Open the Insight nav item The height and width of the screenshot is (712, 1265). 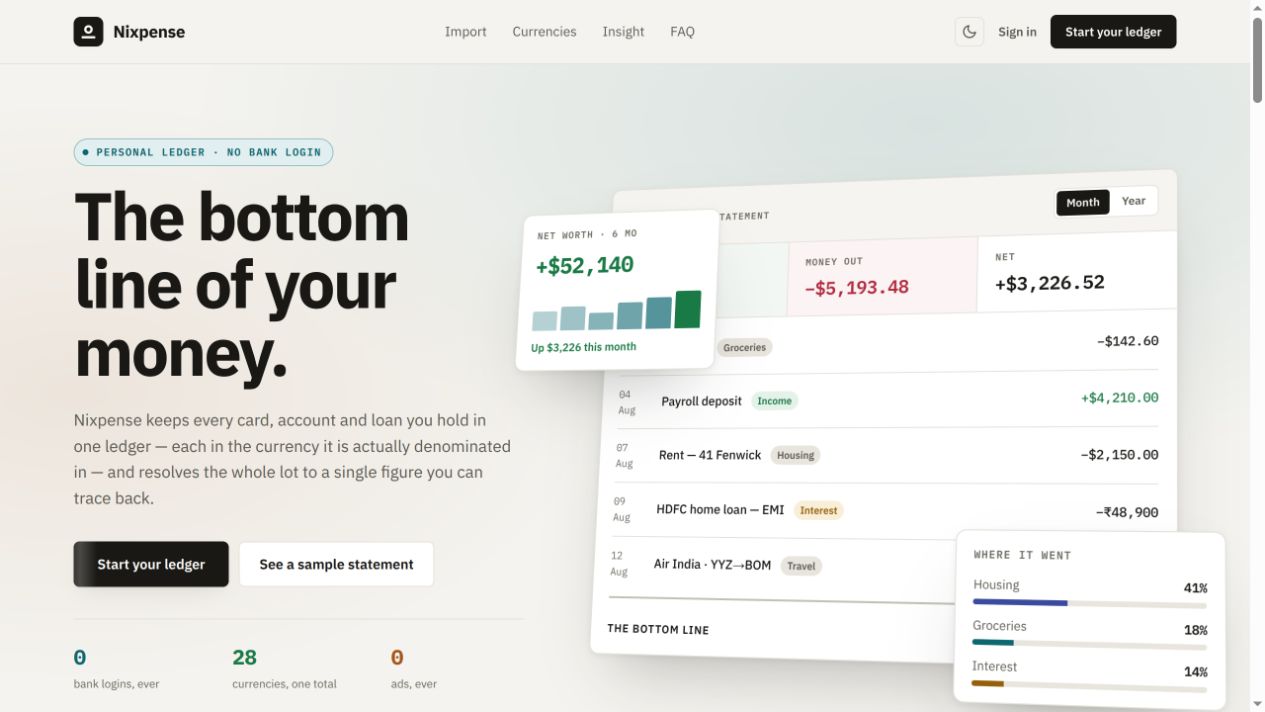click(623, 32)
